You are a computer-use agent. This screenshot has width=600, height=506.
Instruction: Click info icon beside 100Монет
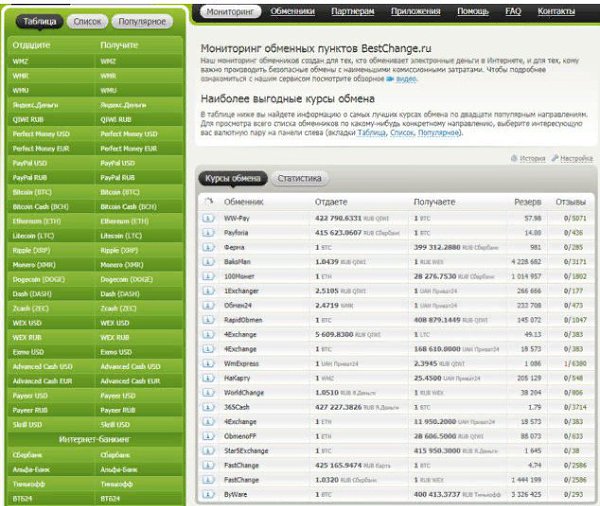(208, 276)
